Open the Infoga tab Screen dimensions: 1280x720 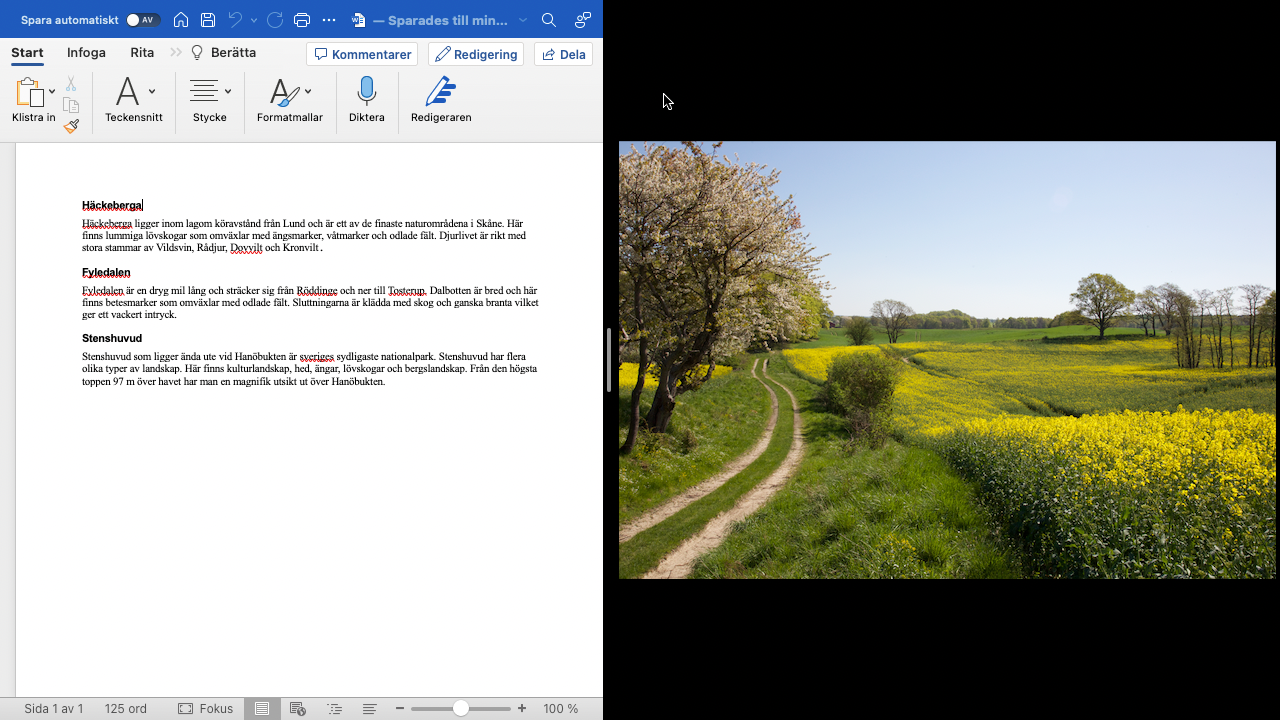point(86,53)
